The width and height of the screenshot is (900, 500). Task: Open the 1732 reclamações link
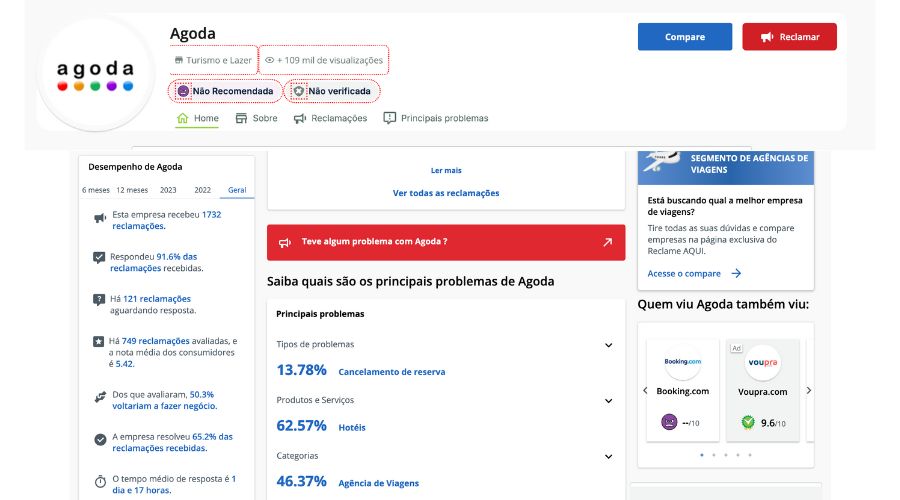166,220
